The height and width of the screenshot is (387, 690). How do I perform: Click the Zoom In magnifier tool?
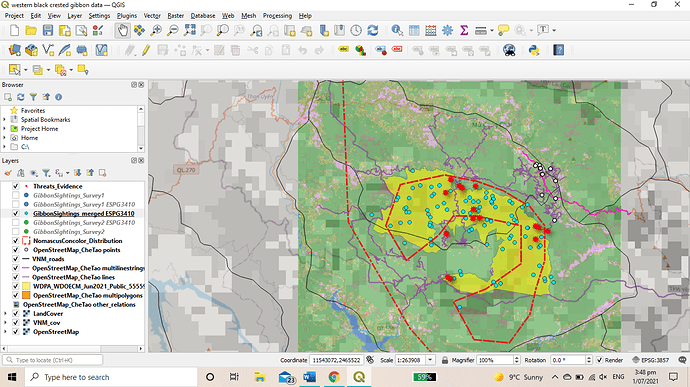(x=156, y=30)
